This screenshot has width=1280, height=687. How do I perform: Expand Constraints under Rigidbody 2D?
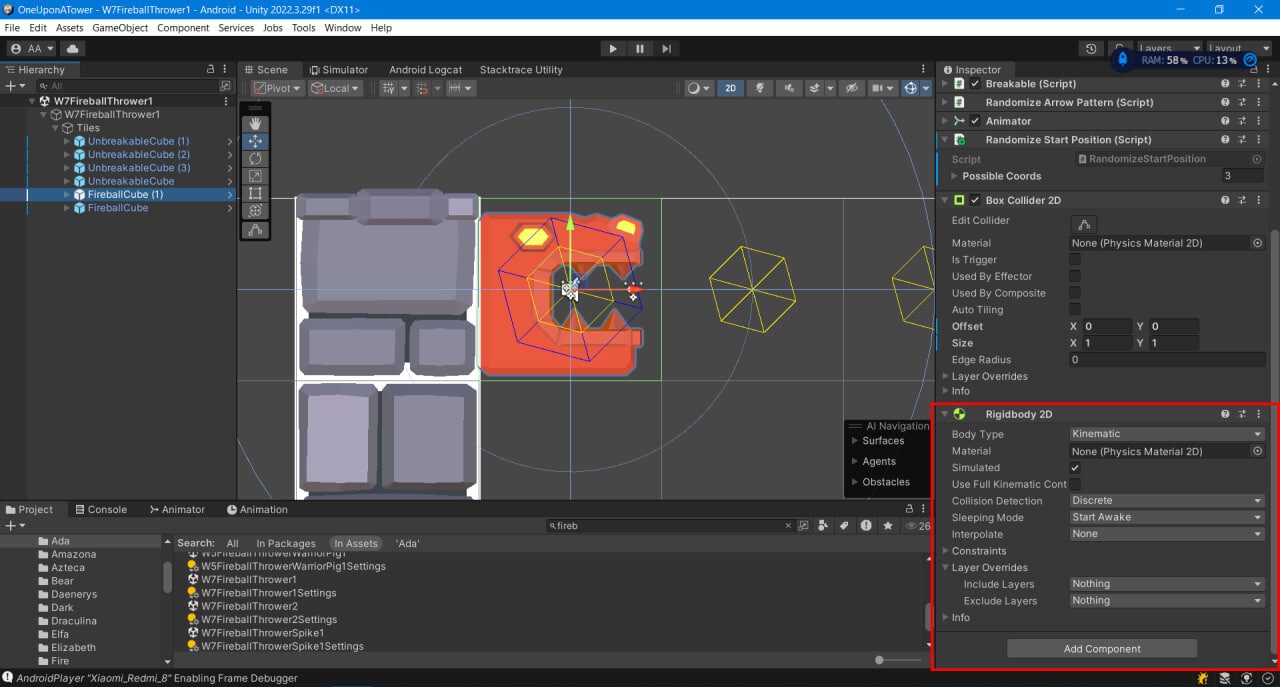pyautogui.click(x=946, y=550)
